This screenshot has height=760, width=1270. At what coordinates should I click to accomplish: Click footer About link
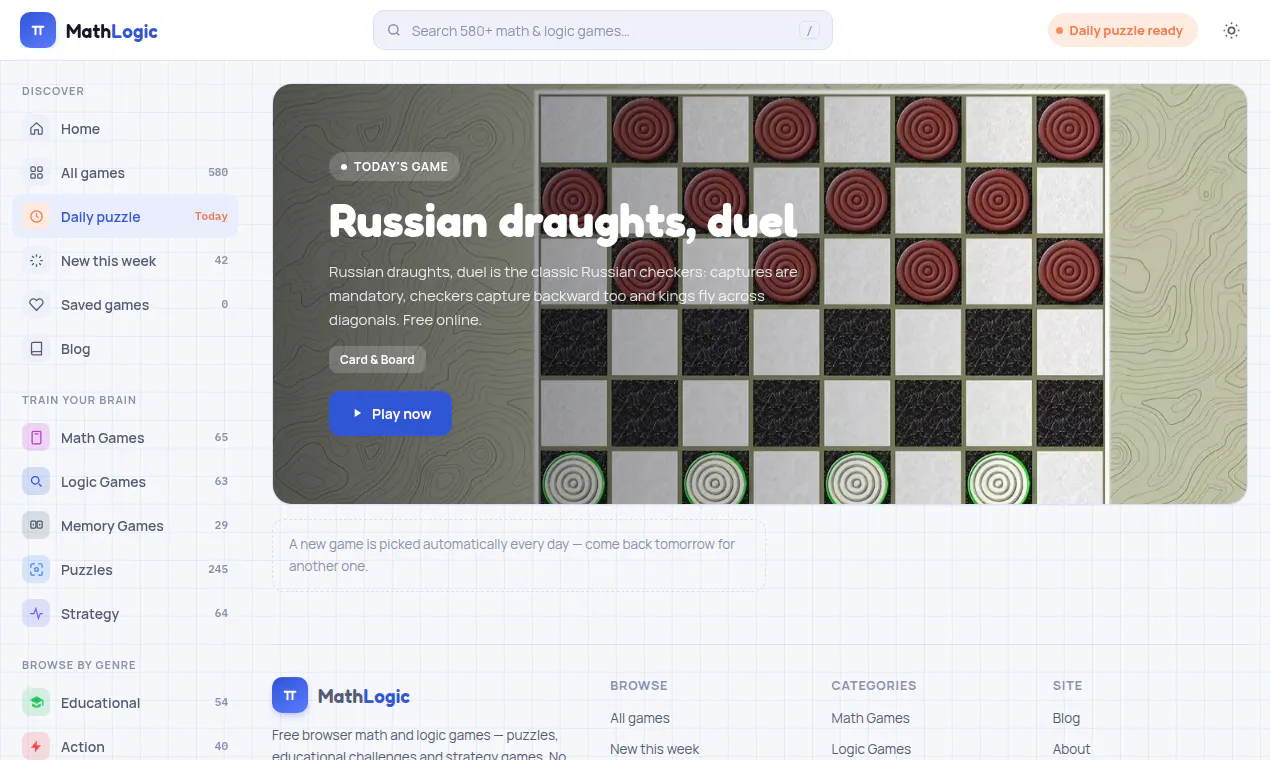(x=1071, y=749)
